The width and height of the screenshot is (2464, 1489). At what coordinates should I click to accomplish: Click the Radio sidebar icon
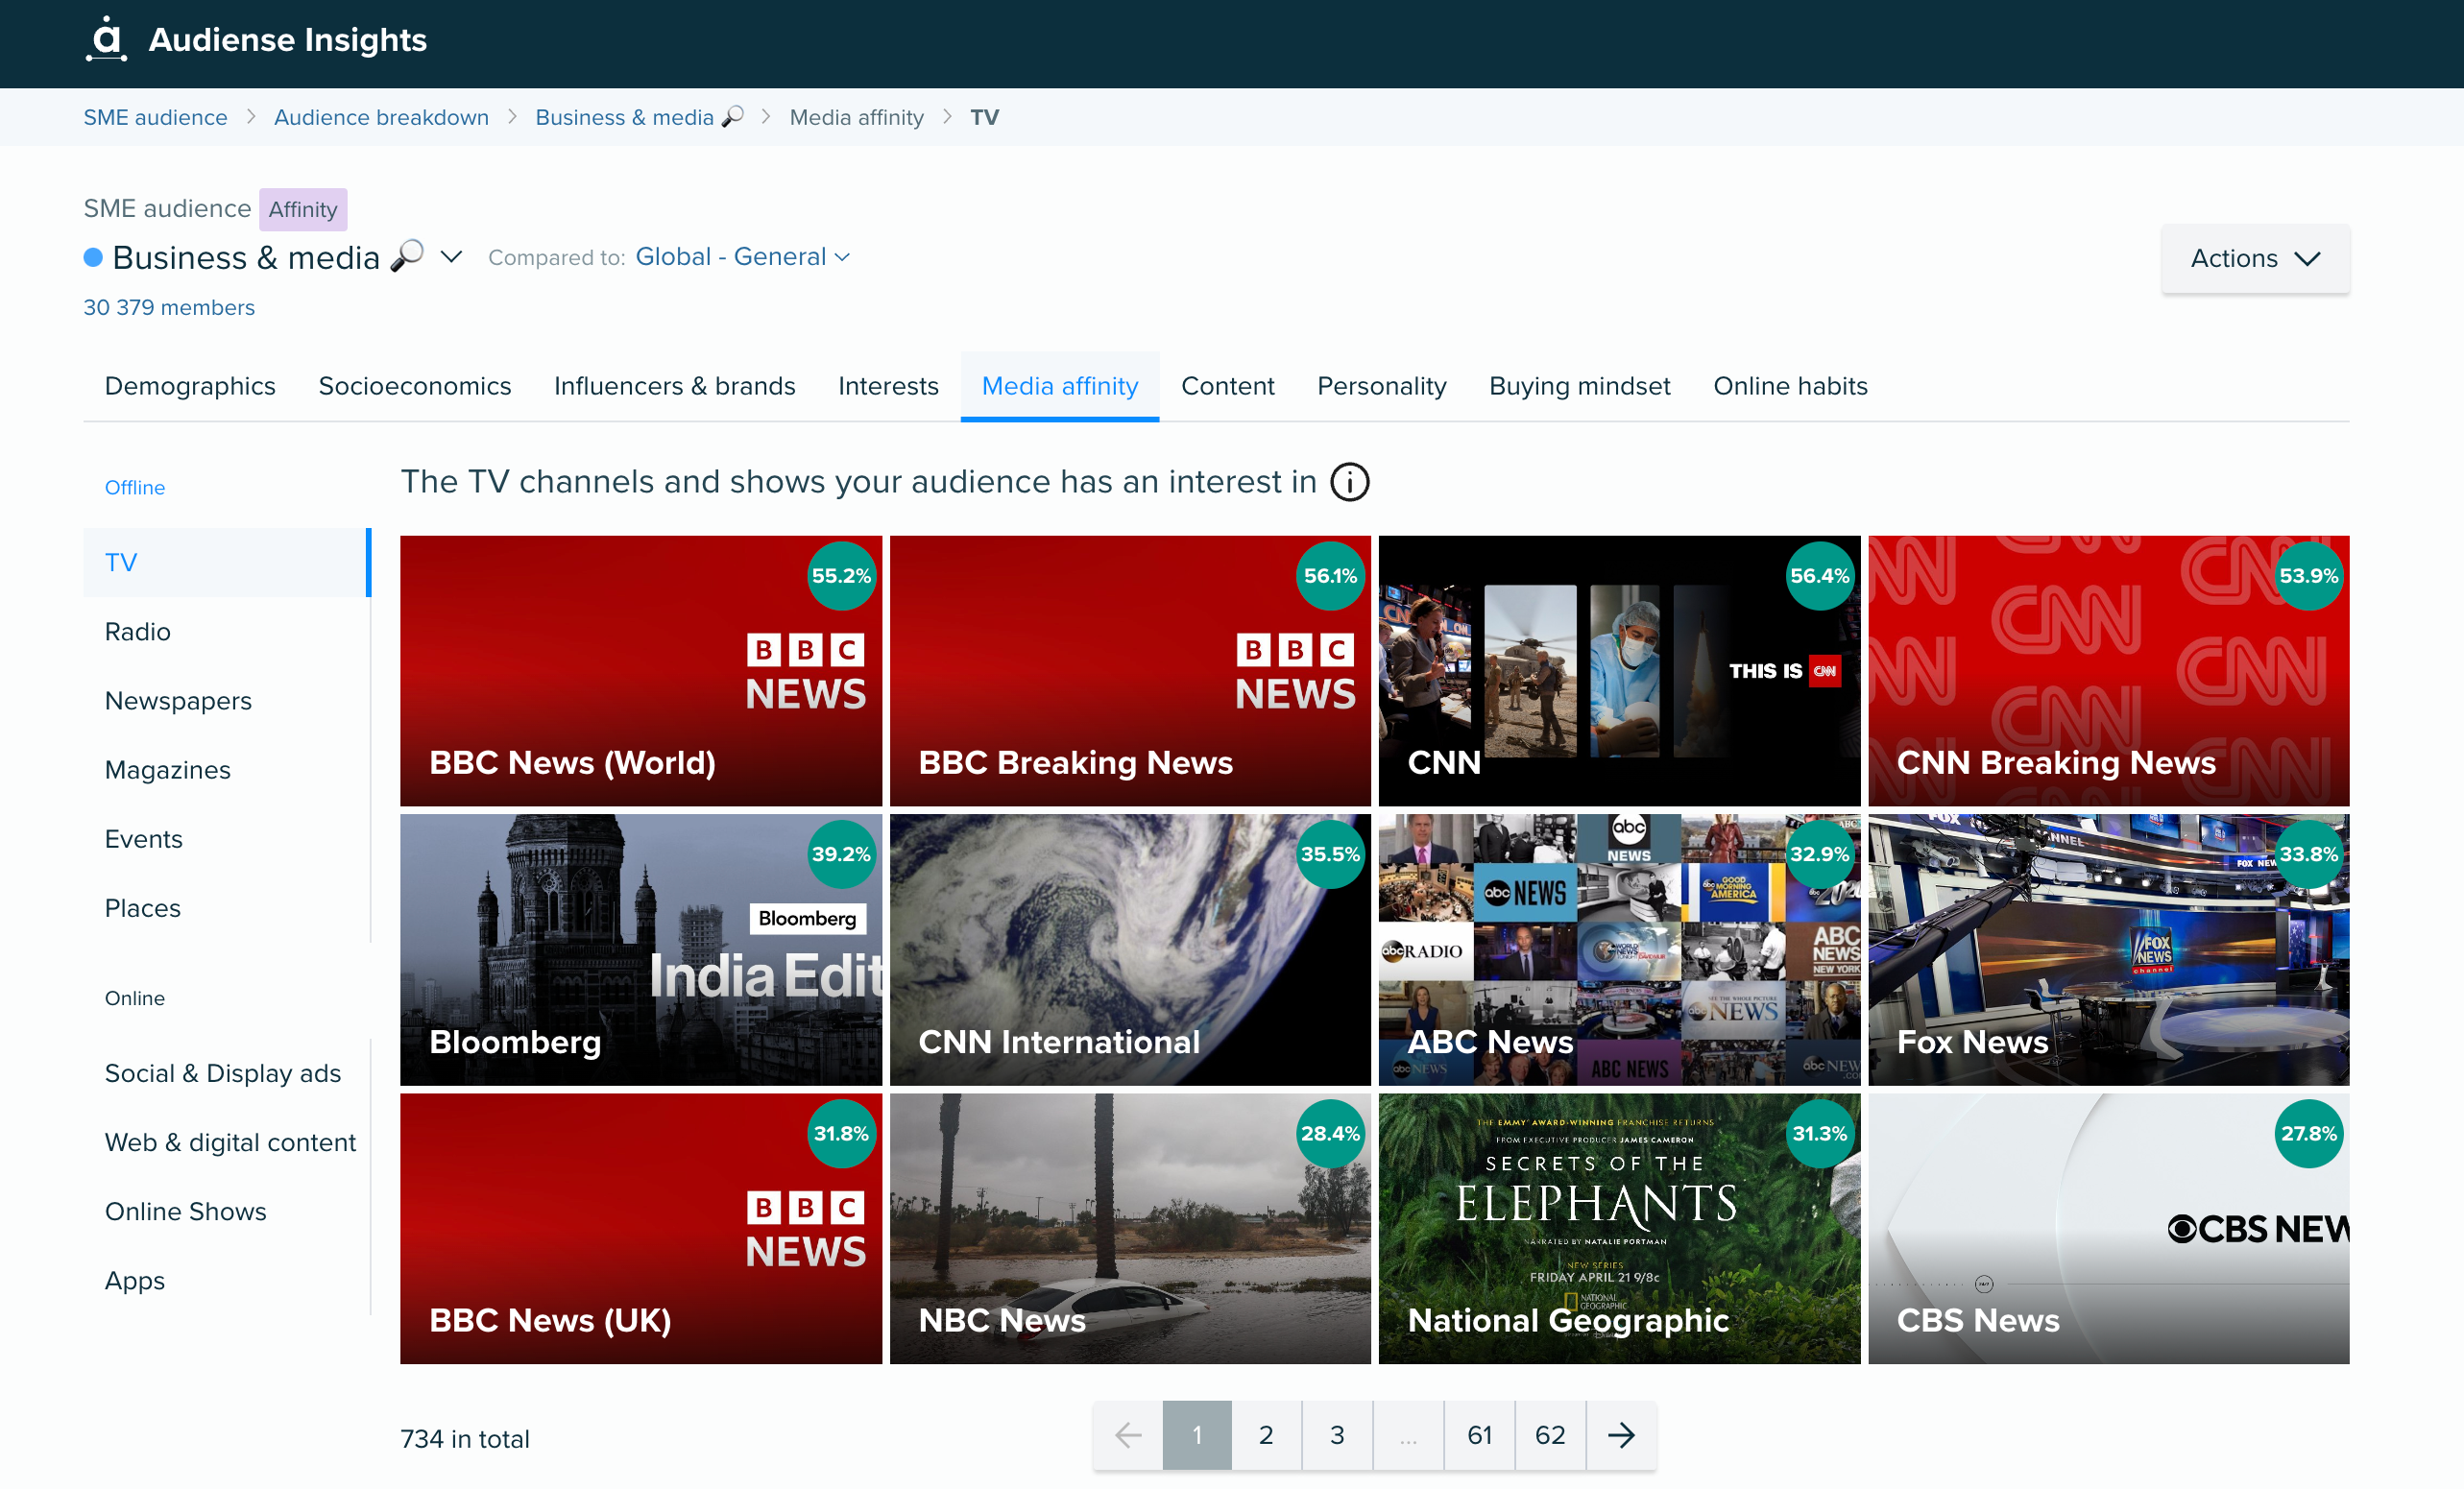[x=139, y=632]
